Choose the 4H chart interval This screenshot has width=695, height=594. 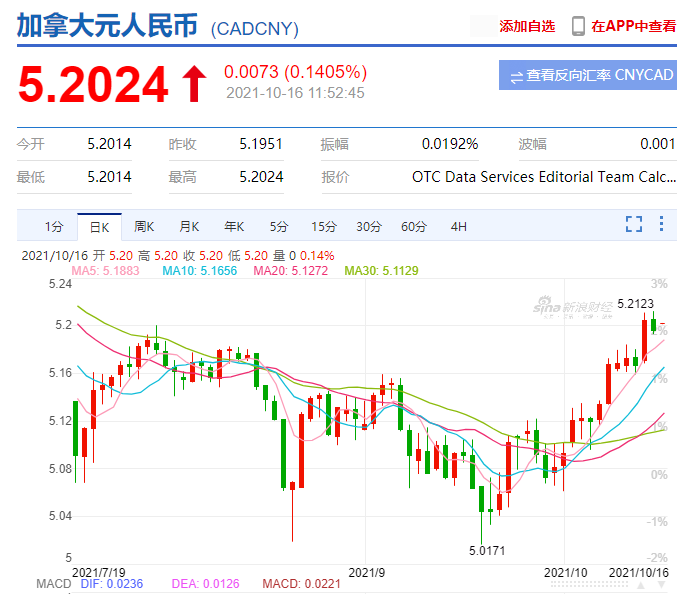point(458,226)
